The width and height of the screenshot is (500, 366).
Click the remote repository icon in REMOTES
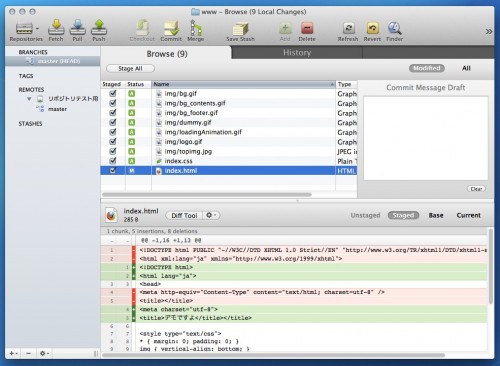coord(40,99)
